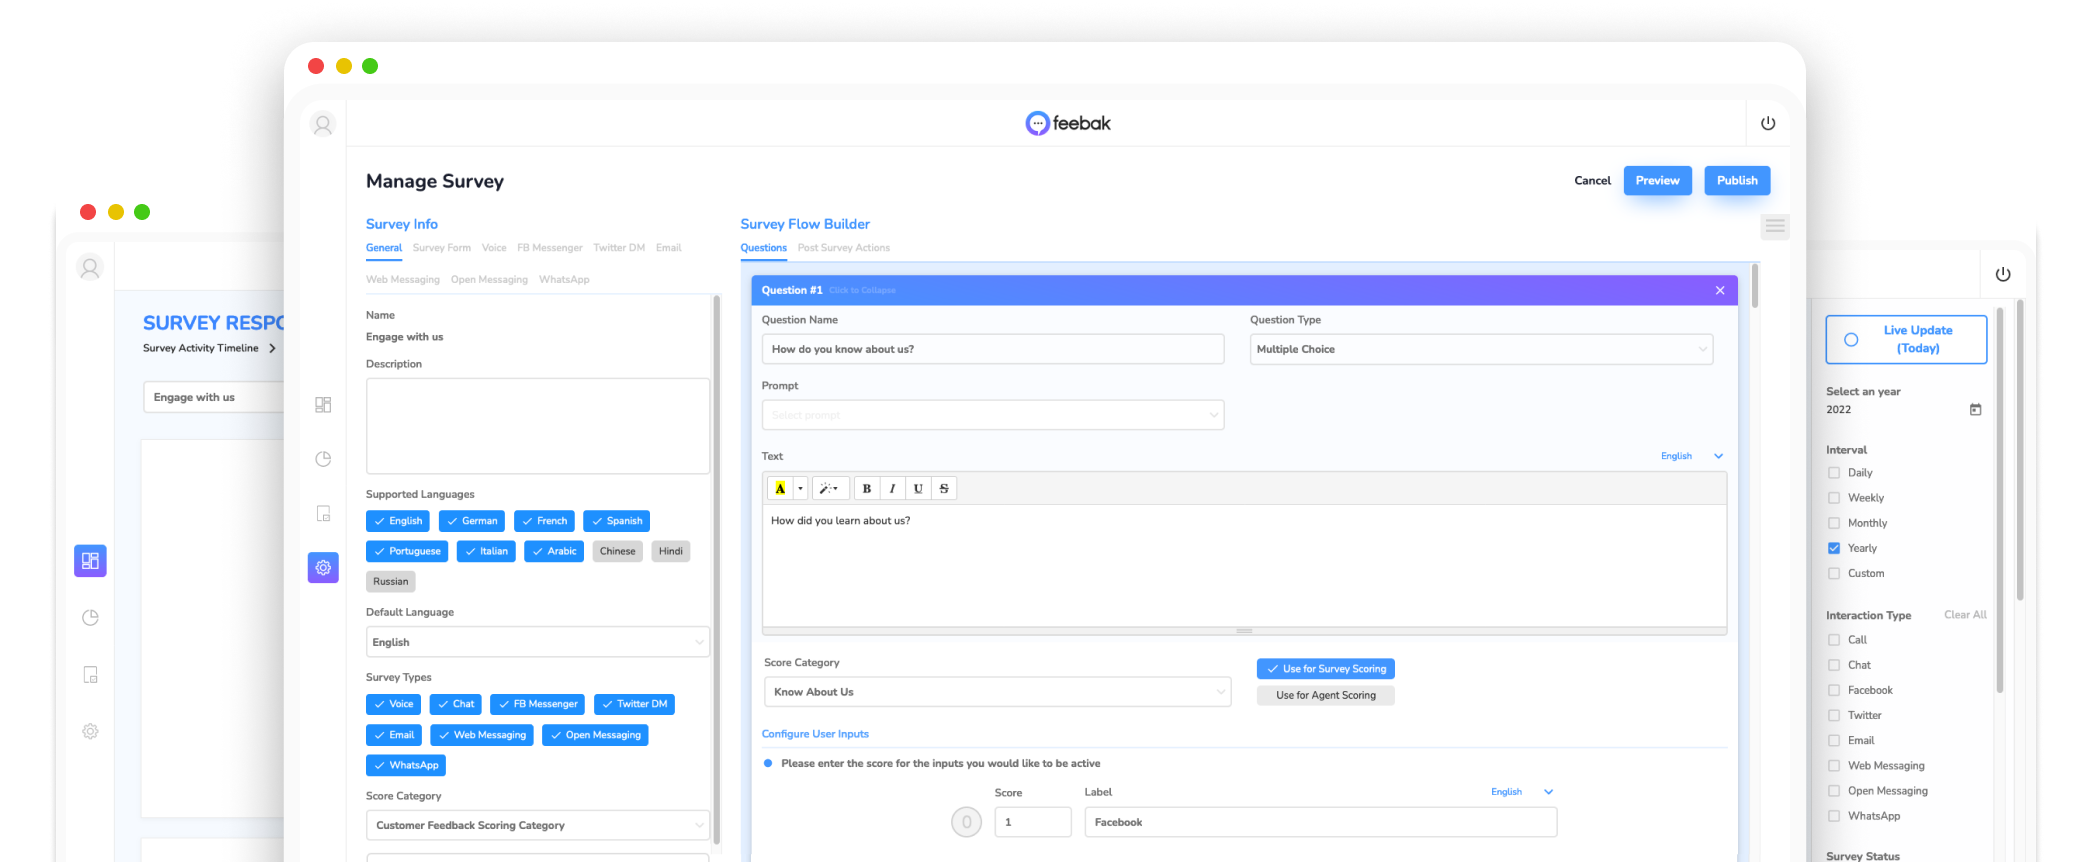Click the Publish button
Image resolution: width=2092 pixels, height=862 pixels.
1737,181
